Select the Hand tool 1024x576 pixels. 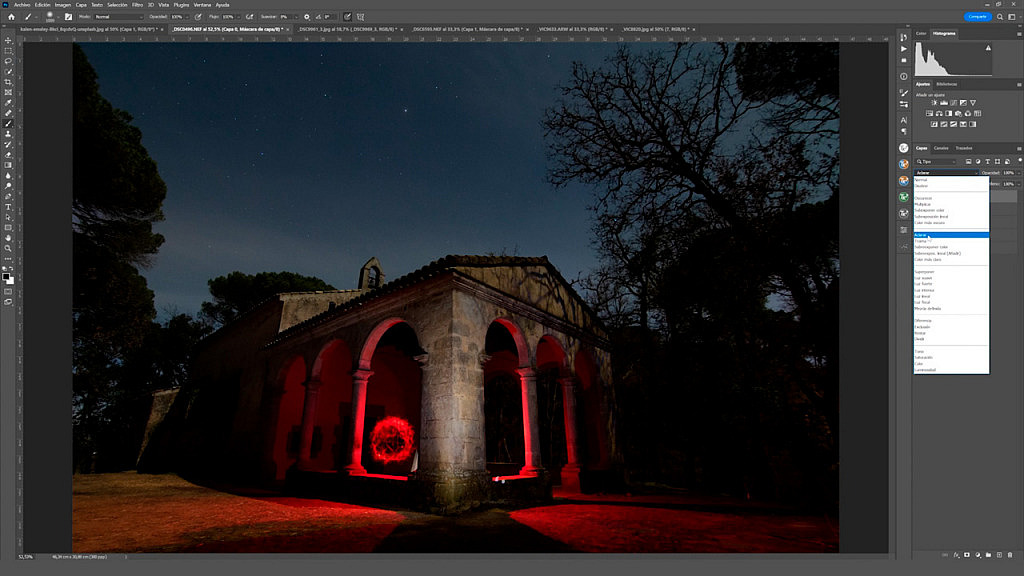7,237
